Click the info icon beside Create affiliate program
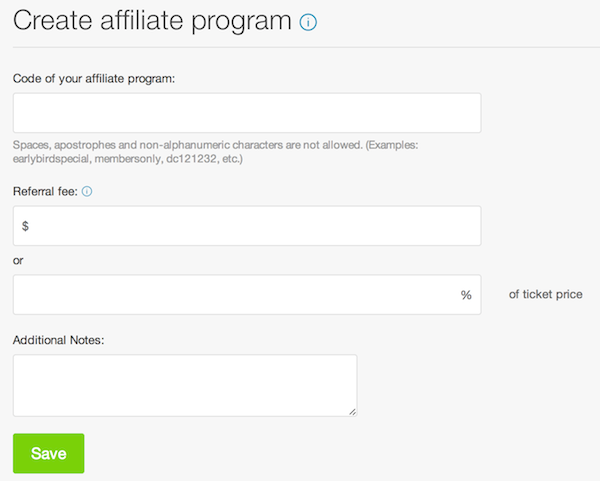This screenshot has width=600, height=481. click(x=308, y=22)
